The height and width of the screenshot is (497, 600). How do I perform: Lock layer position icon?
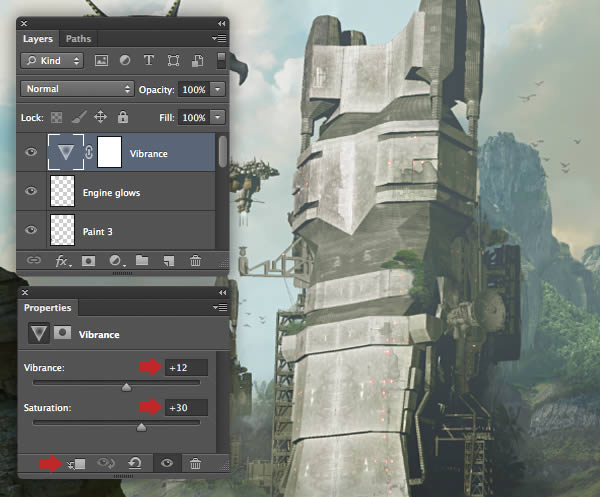coord(100,117)
